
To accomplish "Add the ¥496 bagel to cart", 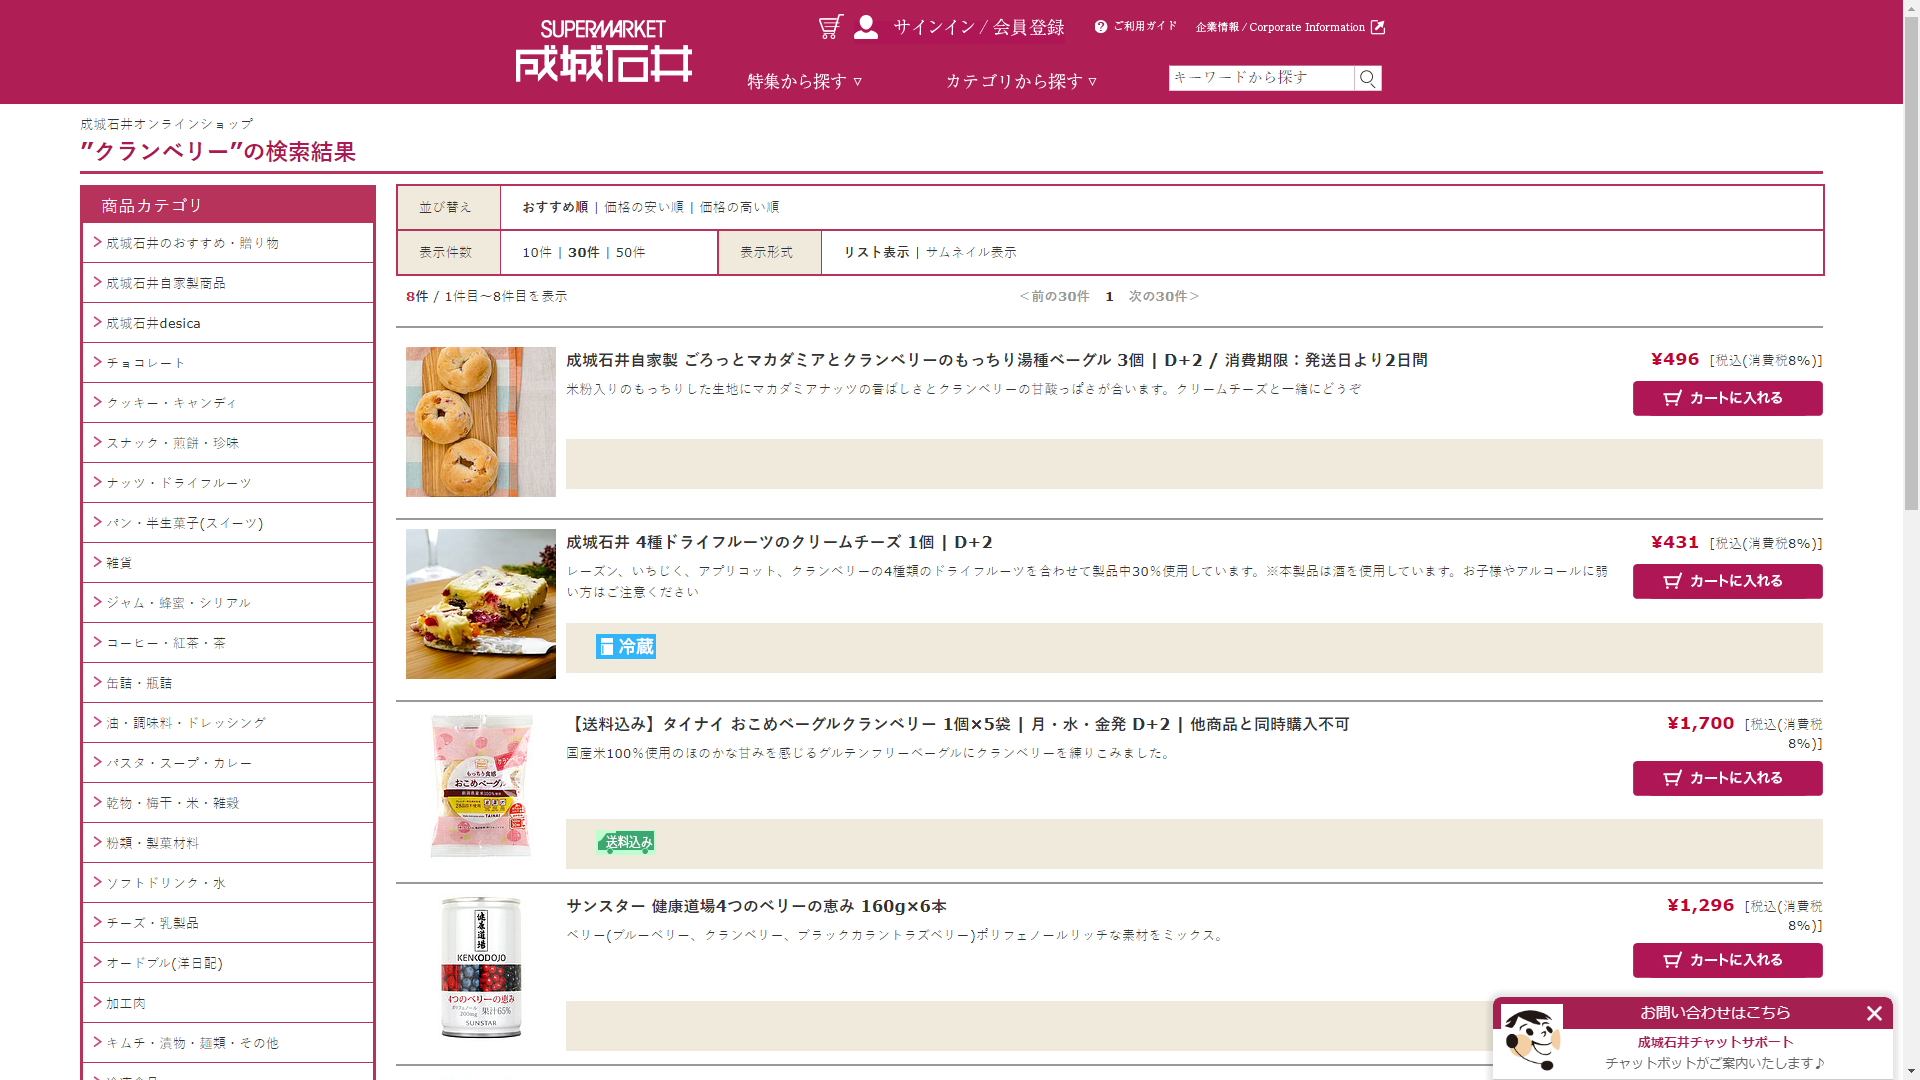I will pos(1727,398).
